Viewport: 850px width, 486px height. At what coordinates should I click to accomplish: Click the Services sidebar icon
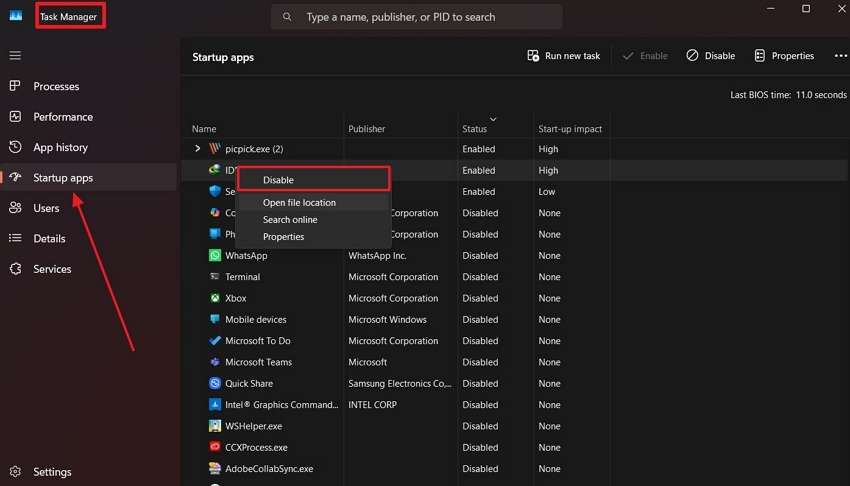[15, 269]
